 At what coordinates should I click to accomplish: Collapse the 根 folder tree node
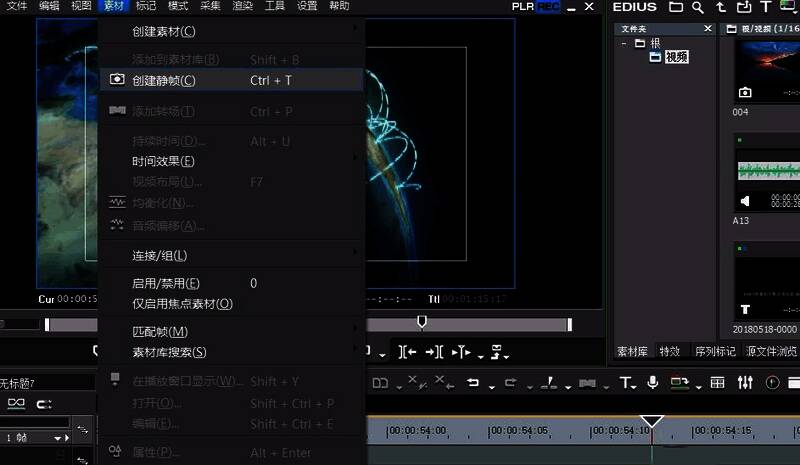(625, 43)
